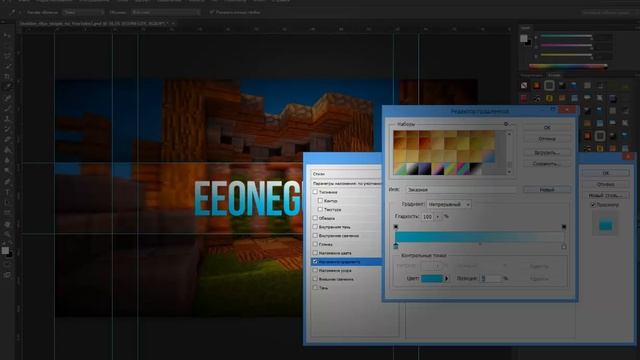The width and height of the screenshot is (640, 360).
Task: Enable the Тень effect checkbox
Action: 315,287
